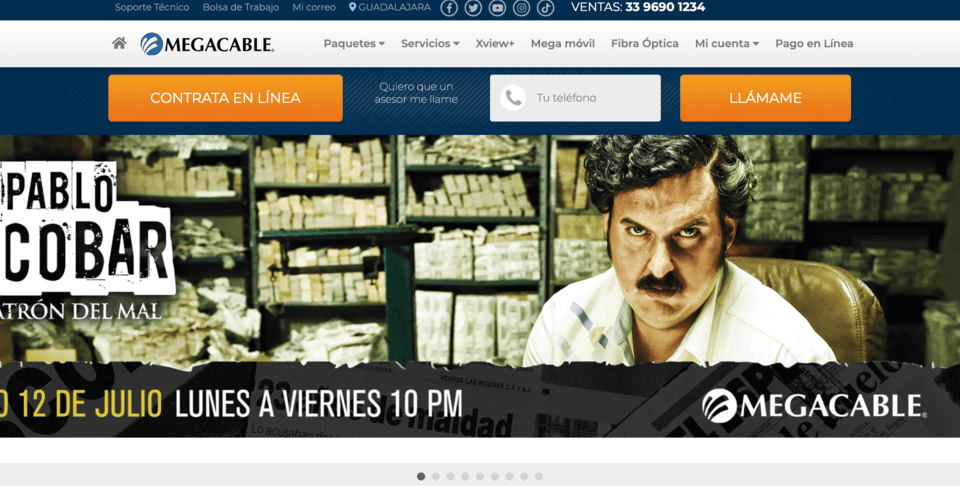Change the GUADALAJARA city selection
The image size is (960, 486).
coord(394,7)
